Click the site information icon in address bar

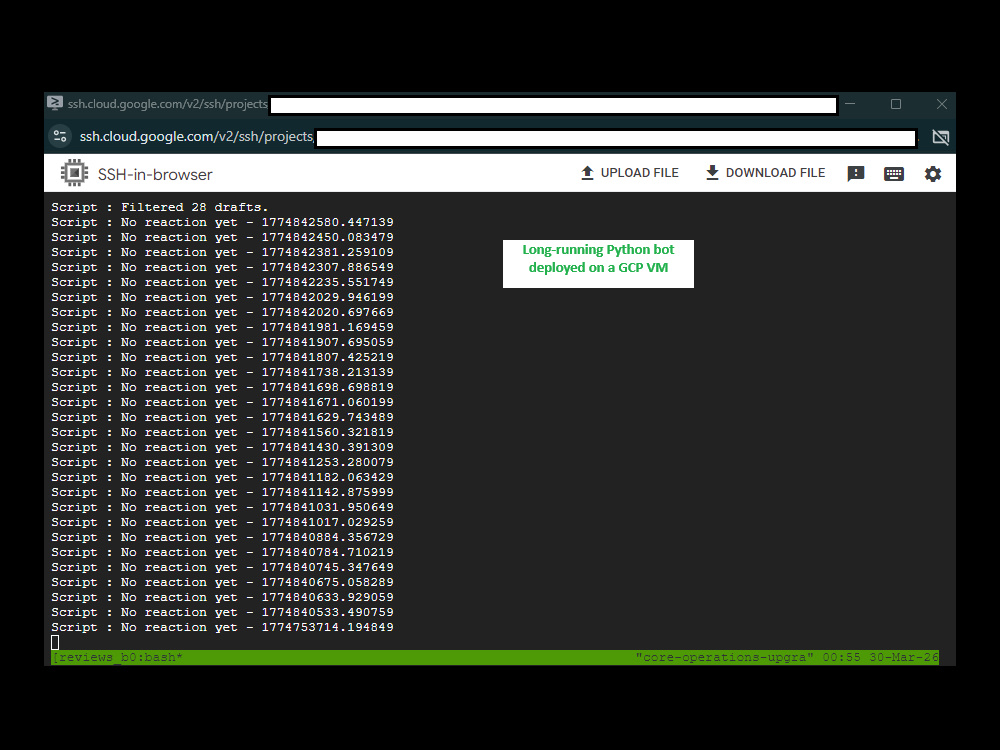point(60,136)
